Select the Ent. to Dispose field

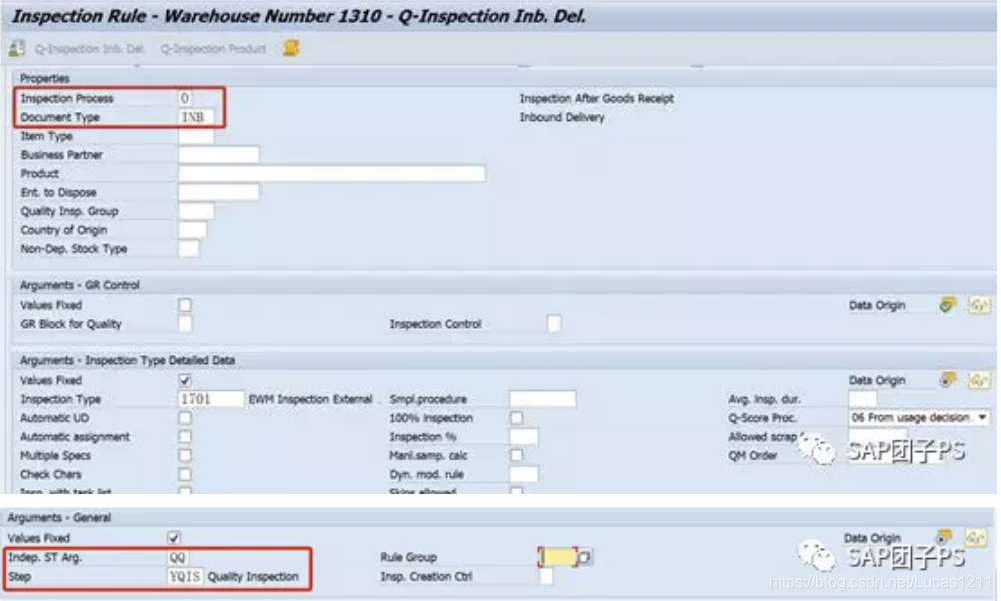(x=219, y=192)
